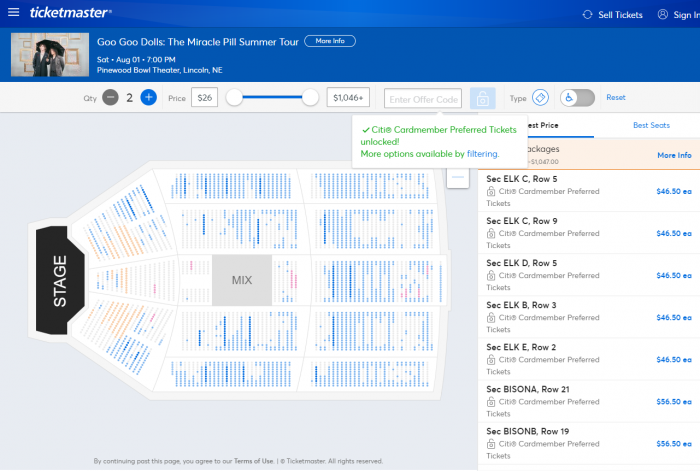The height and width of the screenshot is (471, 700).
Task: Increase ticket quantity with plus button
Action: (148, 98)
